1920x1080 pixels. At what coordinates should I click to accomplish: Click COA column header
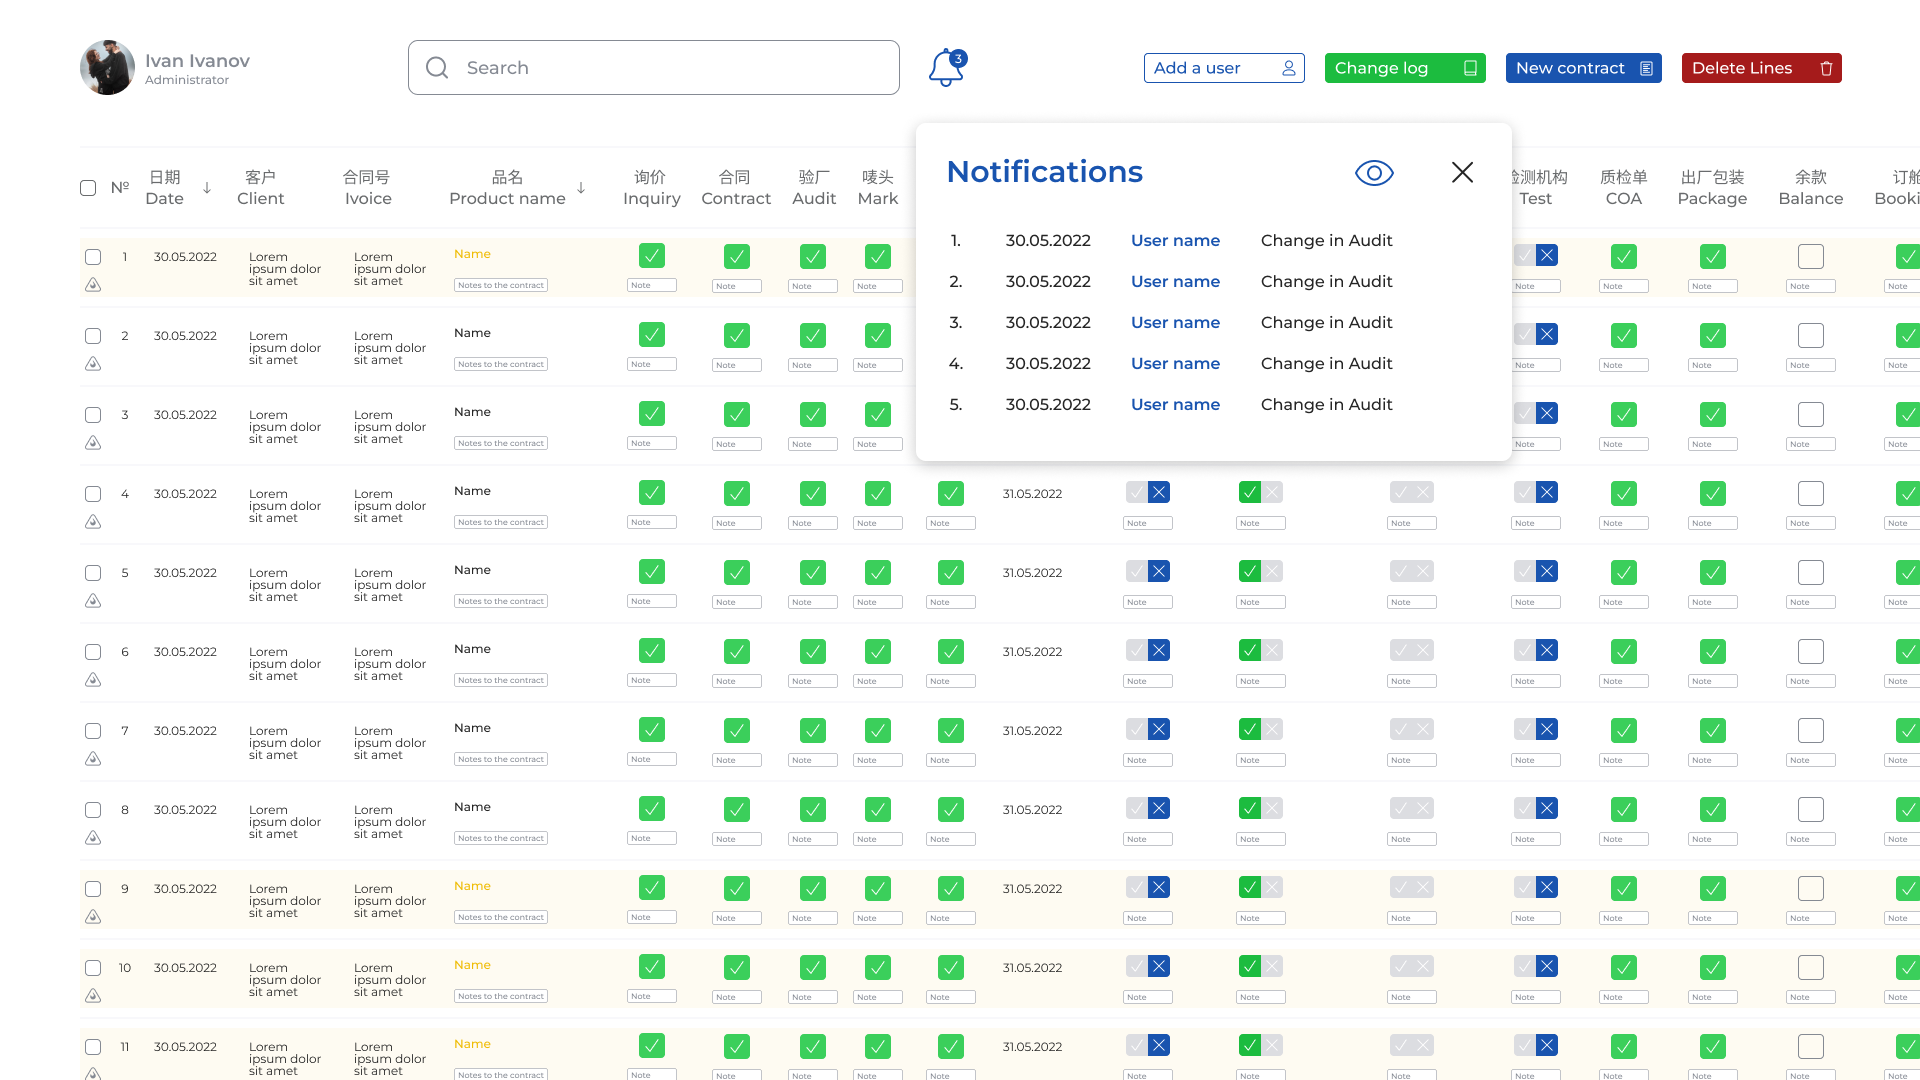coord(1624,188)
